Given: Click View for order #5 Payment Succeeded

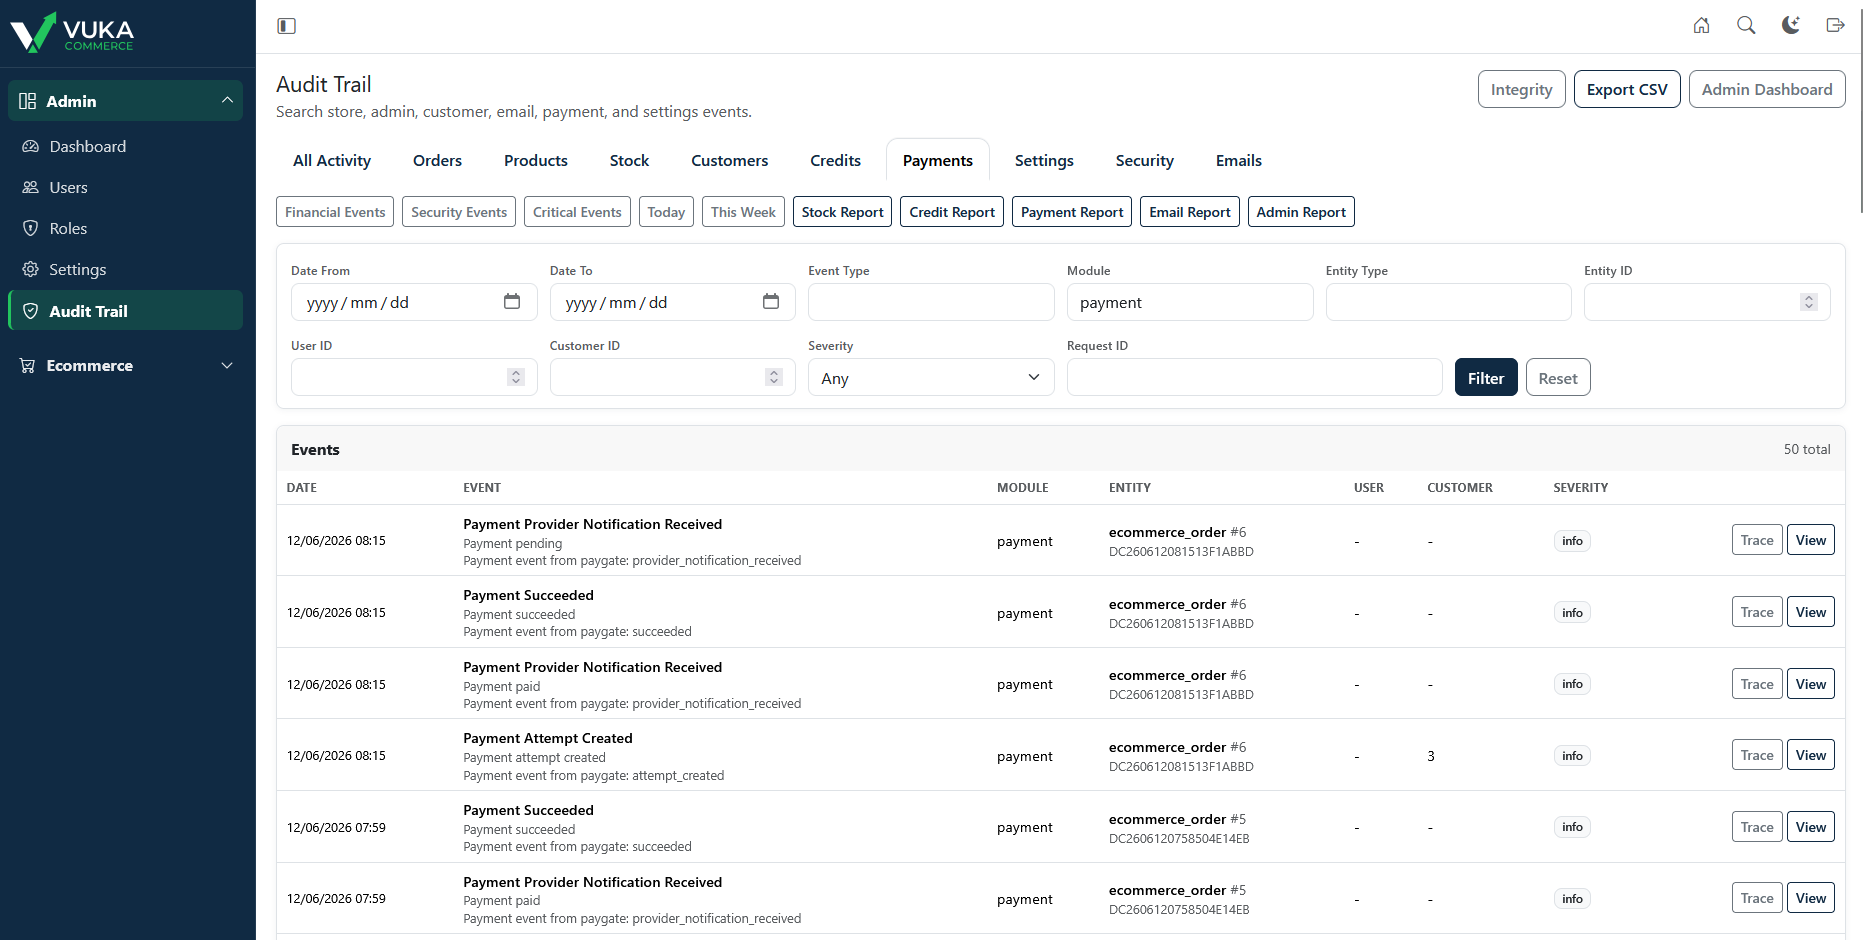Looking at the screenshot, I should tap(1811, 827).
